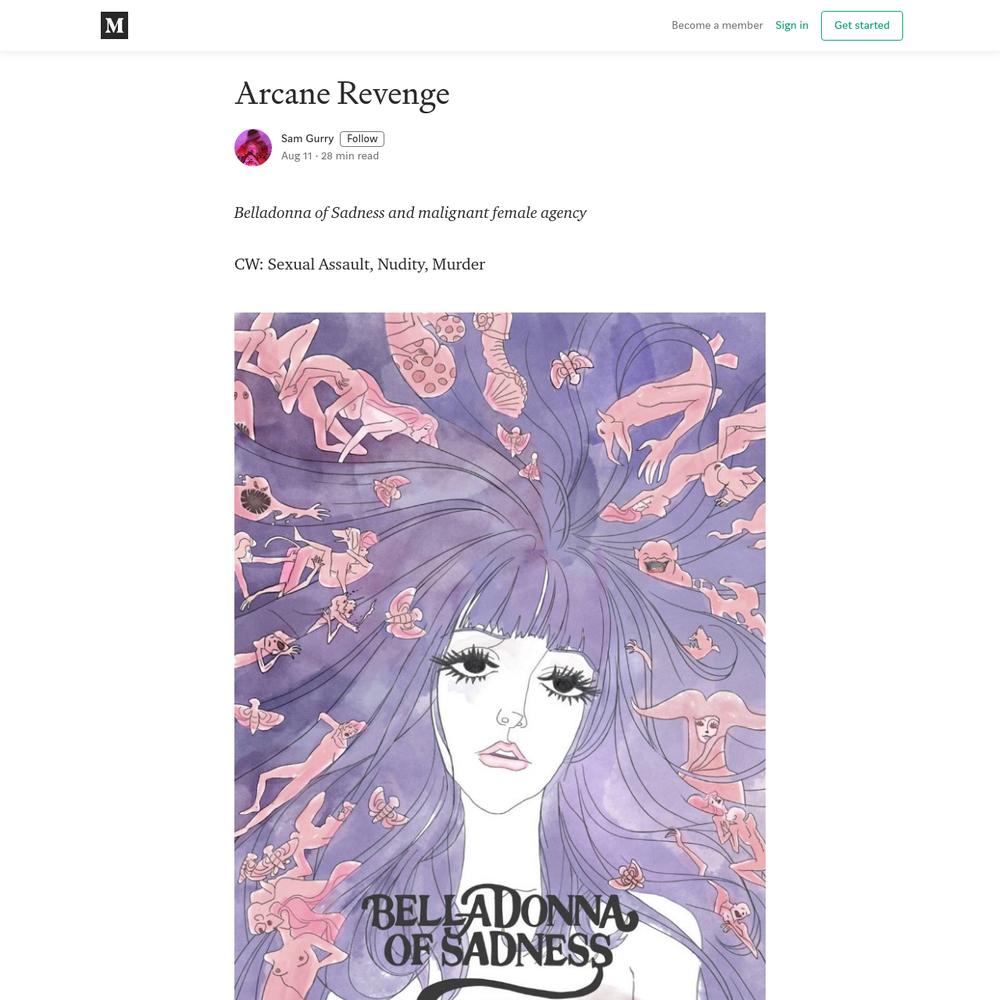1000x1000 pixels.
Task: Follow author Sam Gurry
Action: click(362, 138)
